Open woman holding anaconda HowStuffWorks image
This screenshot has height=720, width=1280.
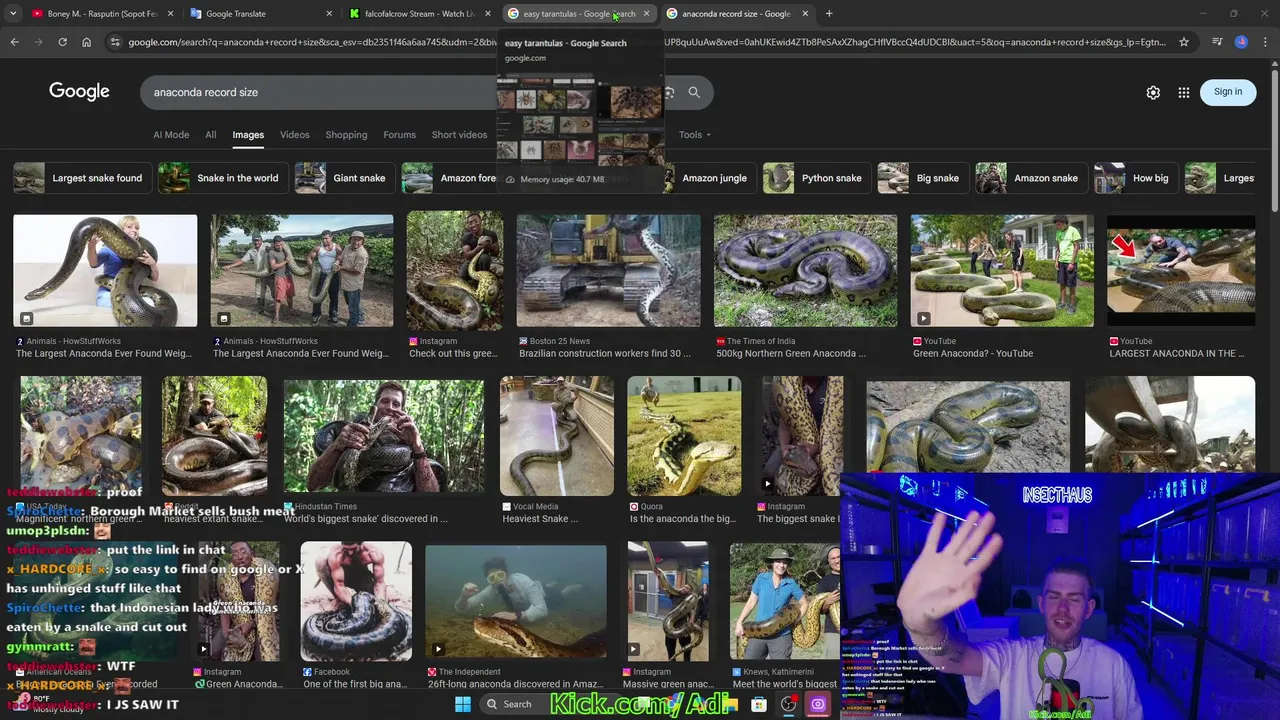105,270
